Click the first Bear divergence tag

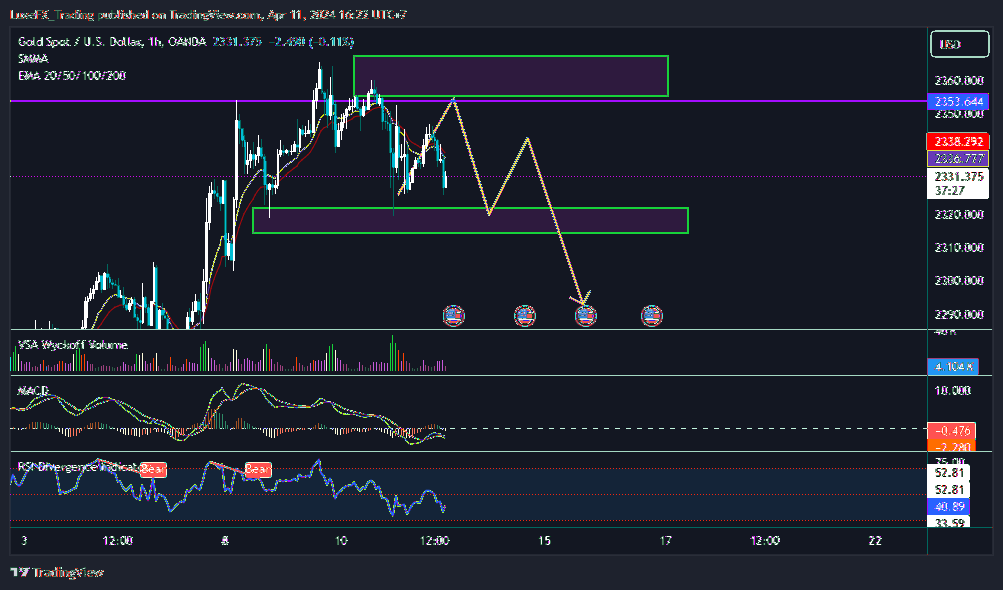coord(153,470)
